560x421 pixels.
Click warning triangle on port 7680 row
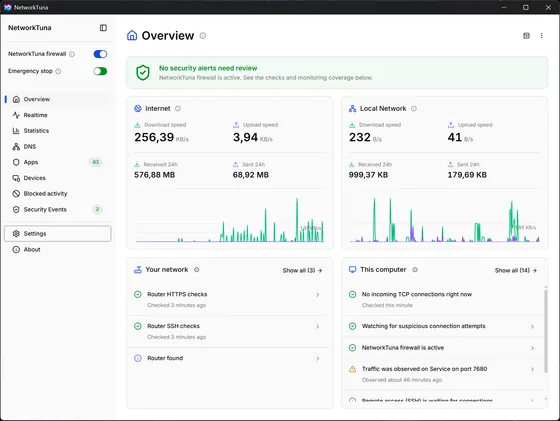pos(352,369)
